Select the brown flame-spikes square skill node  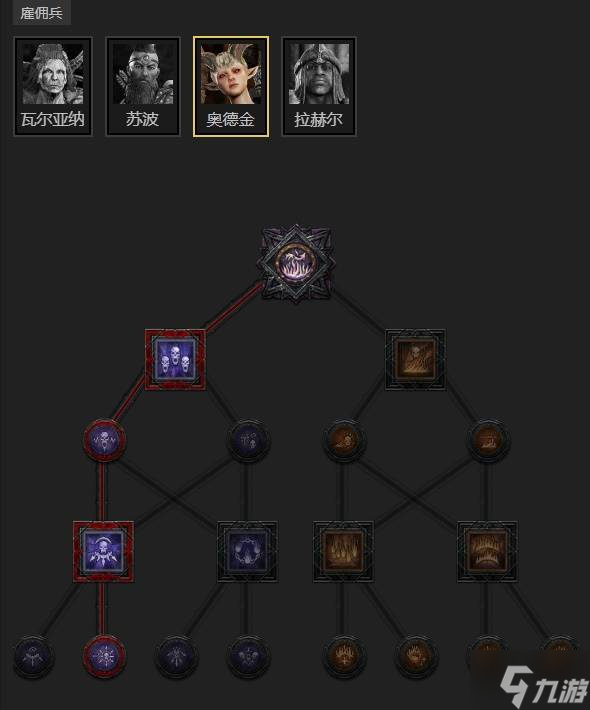[344, 552]
